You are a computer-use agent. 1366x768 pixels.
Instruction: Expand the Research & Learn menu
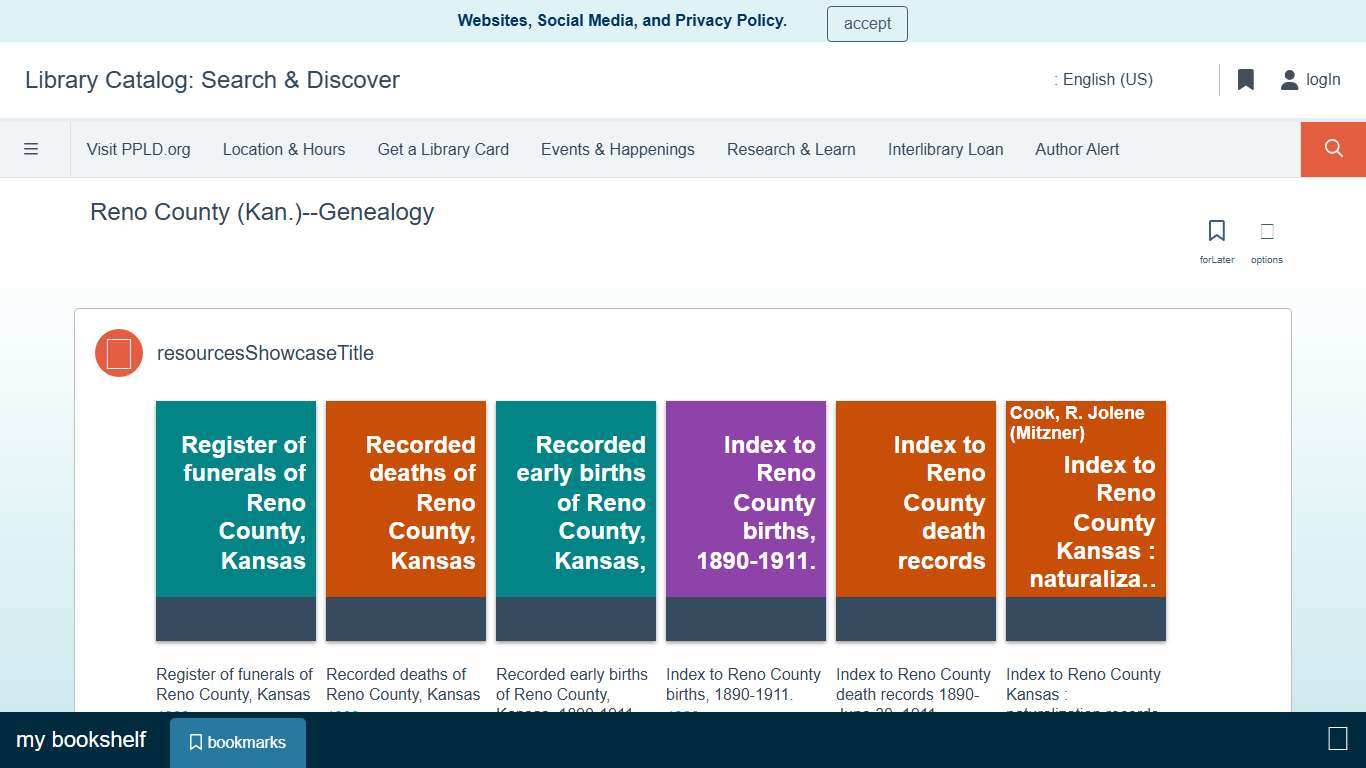[x=791, y=149]
